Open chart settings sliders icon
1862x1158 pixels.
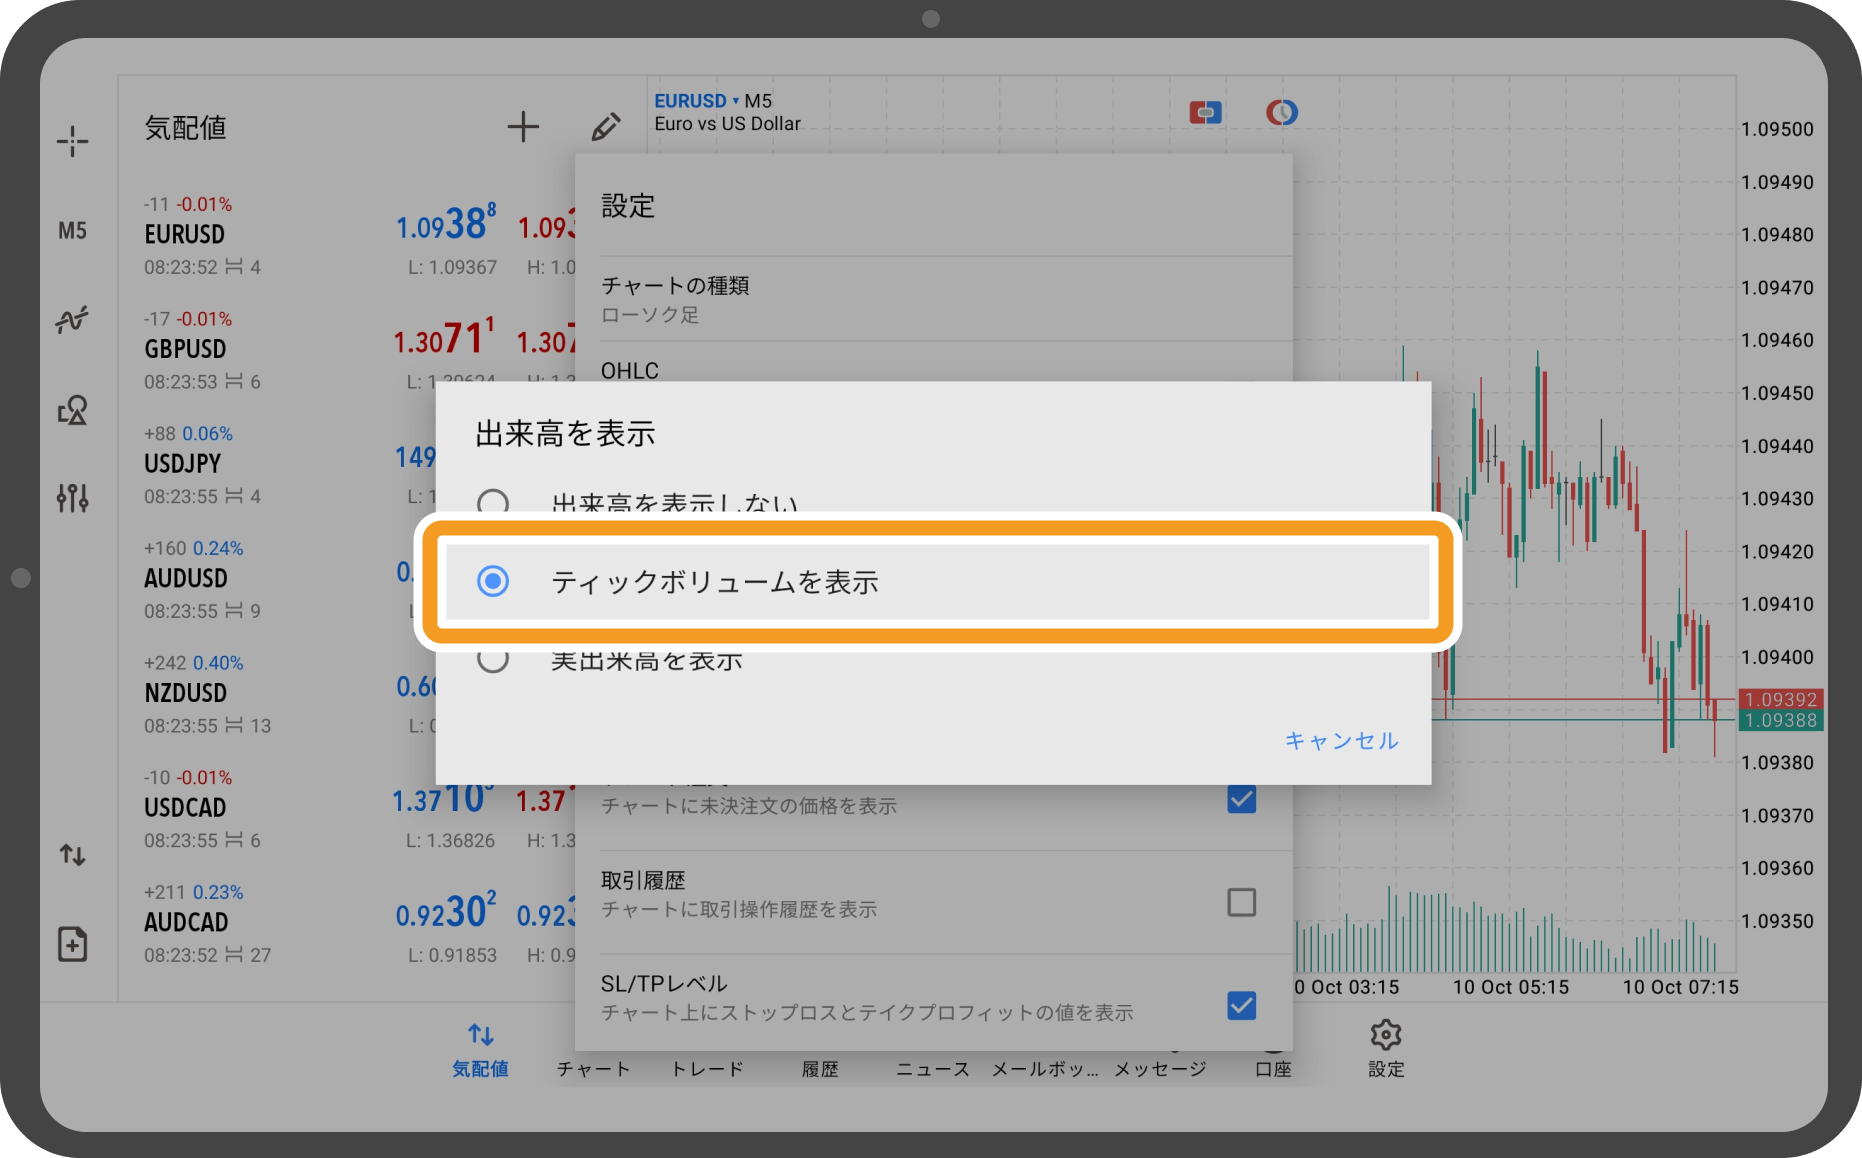(72, 497)
